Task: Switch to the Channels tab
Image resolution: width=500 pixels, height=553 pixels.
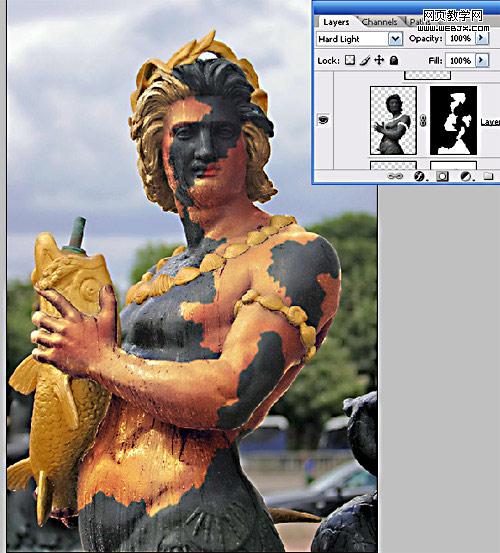Action: (x=379, y=22)
